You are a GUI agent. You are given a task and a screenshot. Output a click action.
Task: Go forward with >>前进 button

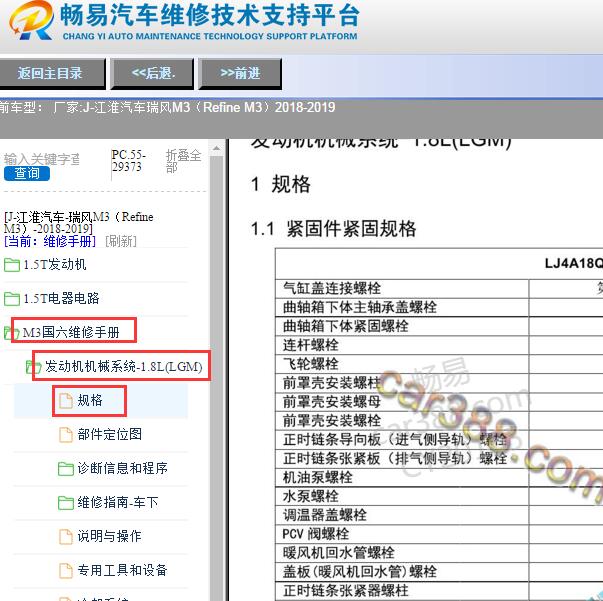pos(240,73)
